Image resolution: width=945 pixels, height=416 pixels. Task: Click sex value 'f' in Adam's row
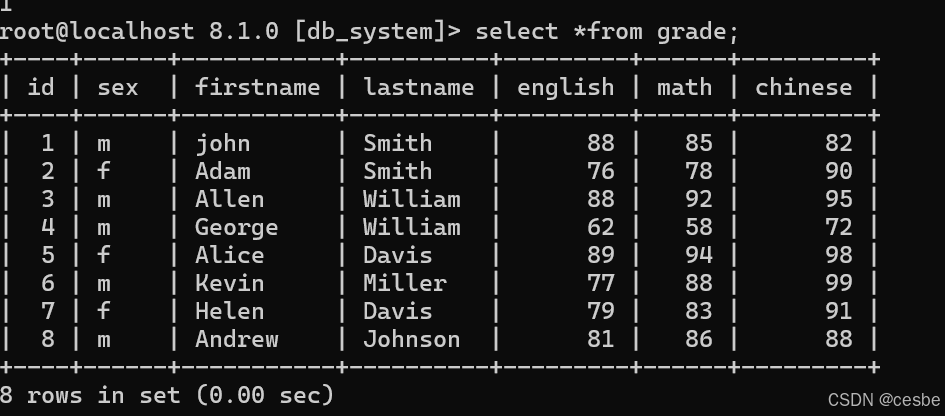point(104,171)
